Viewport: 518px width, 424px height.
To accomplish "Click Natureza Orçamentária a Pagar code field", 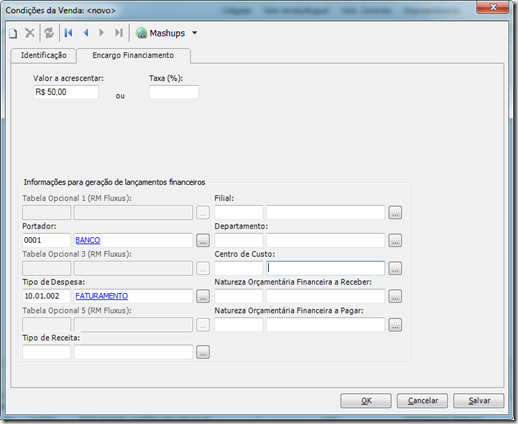I will pyautogui.click(x=239, y=325).
